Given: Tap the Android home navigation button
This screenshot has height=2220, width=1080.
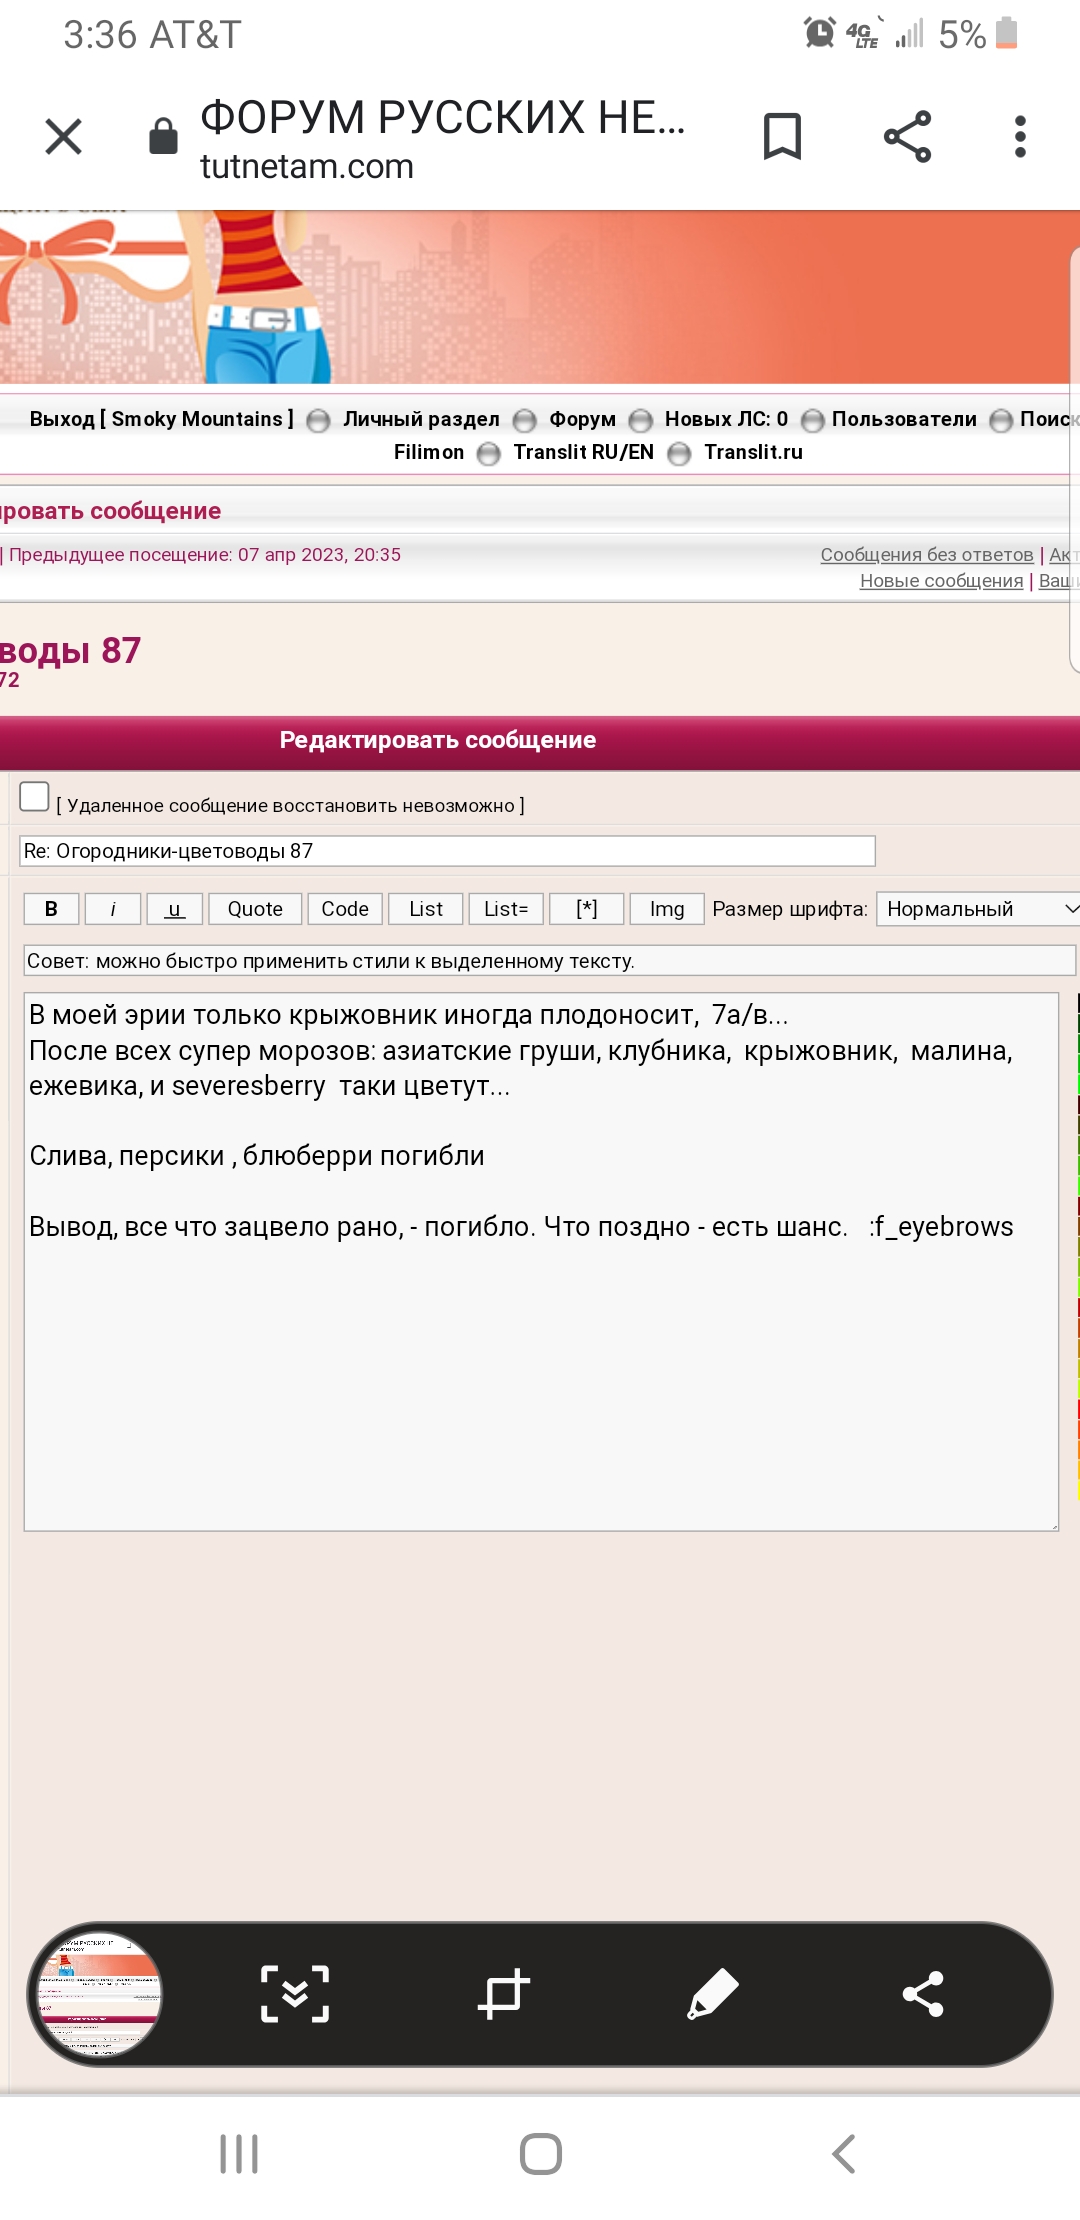Looking at the screenshot, I should point(540,2154).
